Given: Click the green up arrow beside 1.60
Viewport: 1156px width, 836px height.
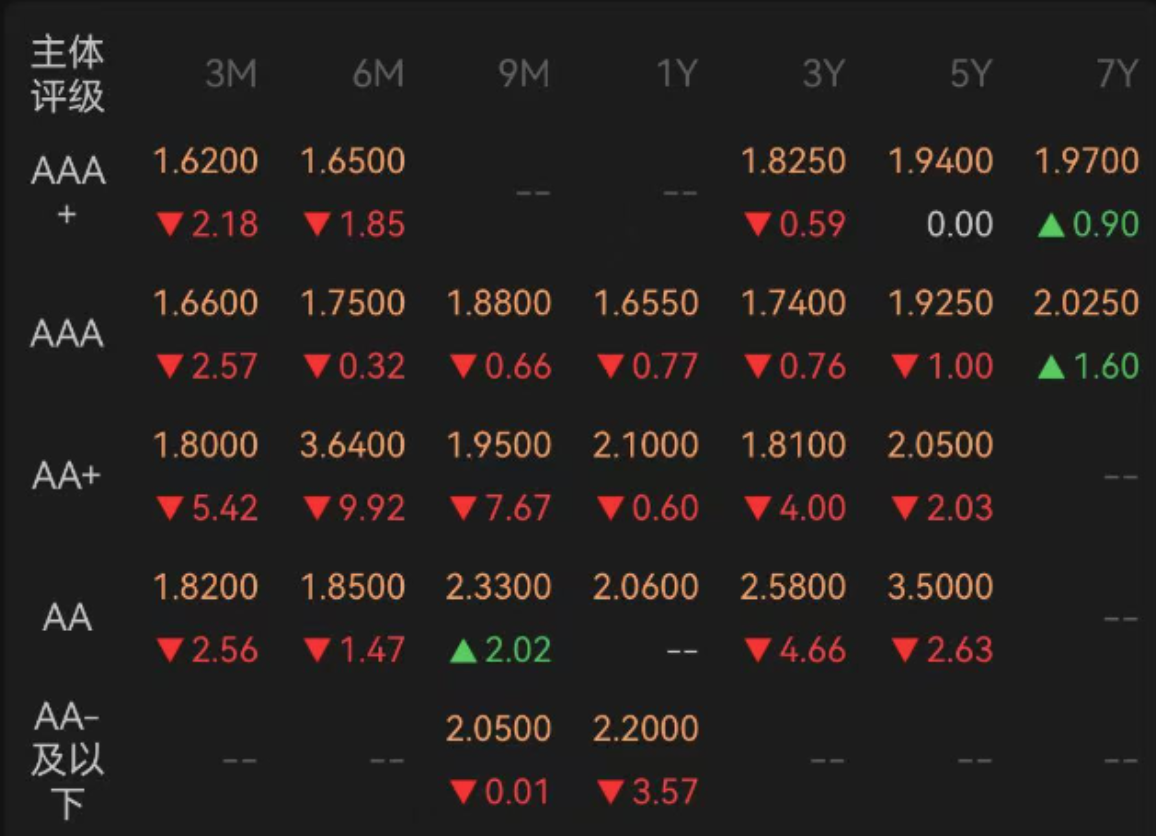Looking at the screenshot, I should (x=1051, y=366).
